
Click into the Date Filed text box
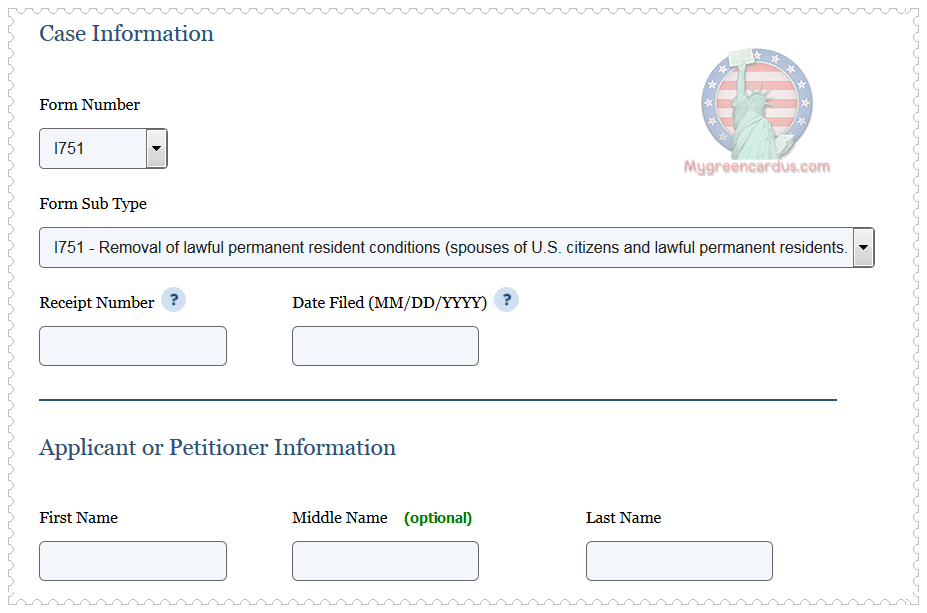click(x=385, y=346)
